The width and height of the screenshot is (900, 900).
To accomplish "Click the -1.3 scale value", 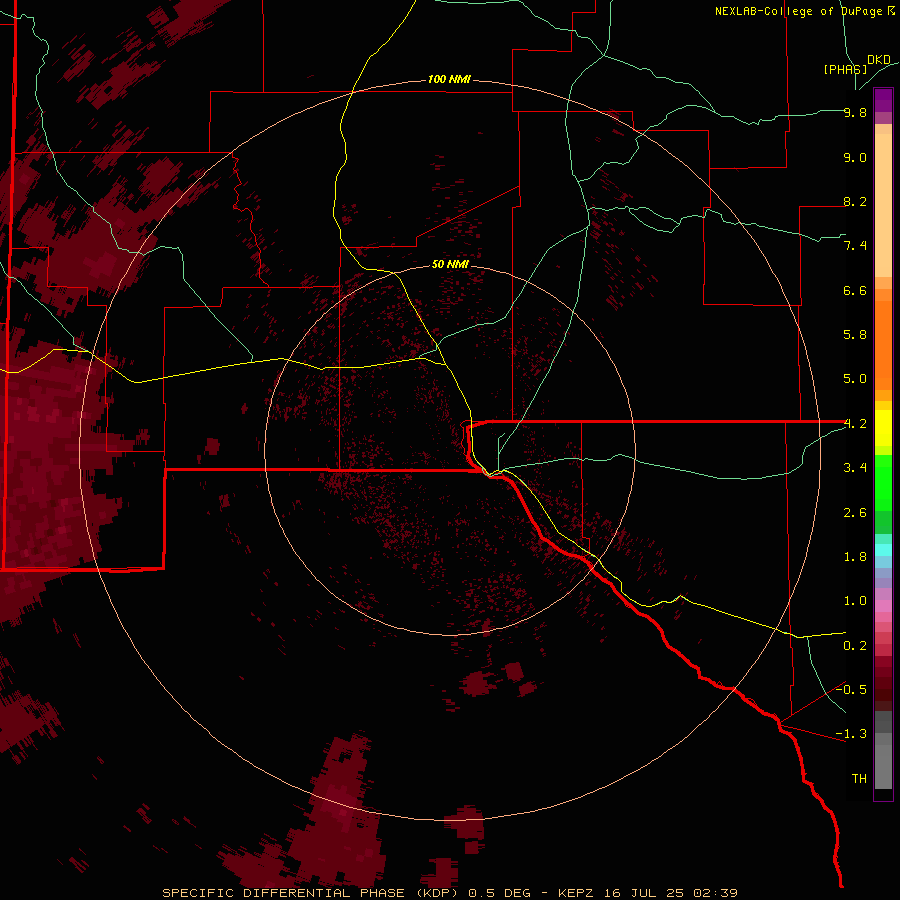I will click(x=851, y=734).
